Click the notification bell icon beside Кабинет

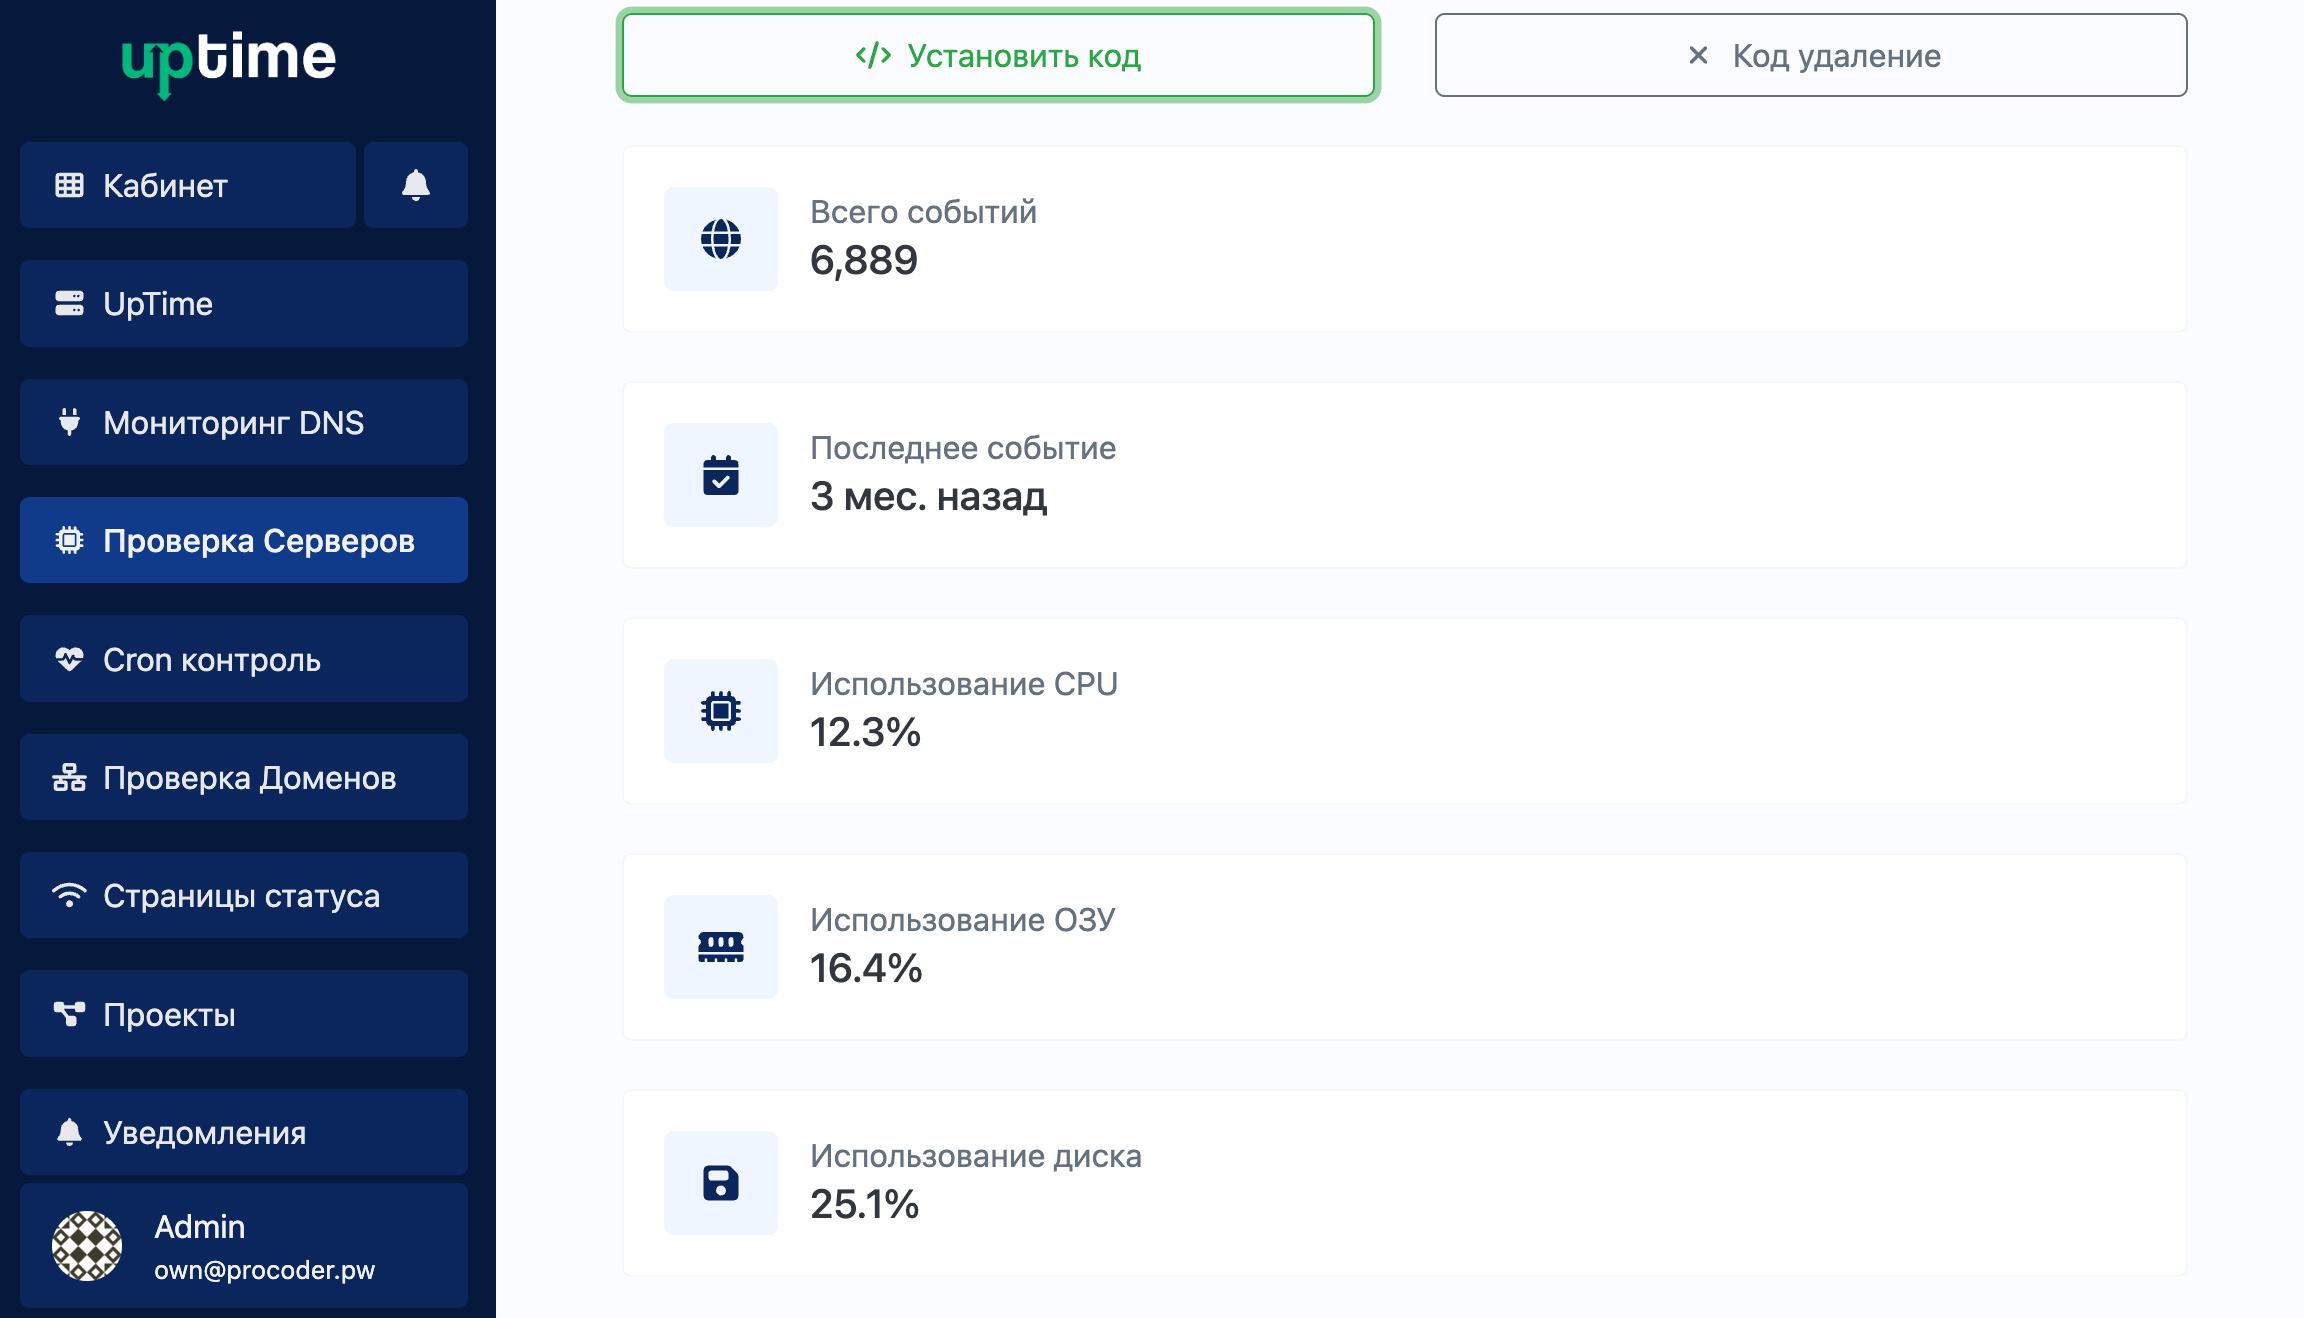415,185
